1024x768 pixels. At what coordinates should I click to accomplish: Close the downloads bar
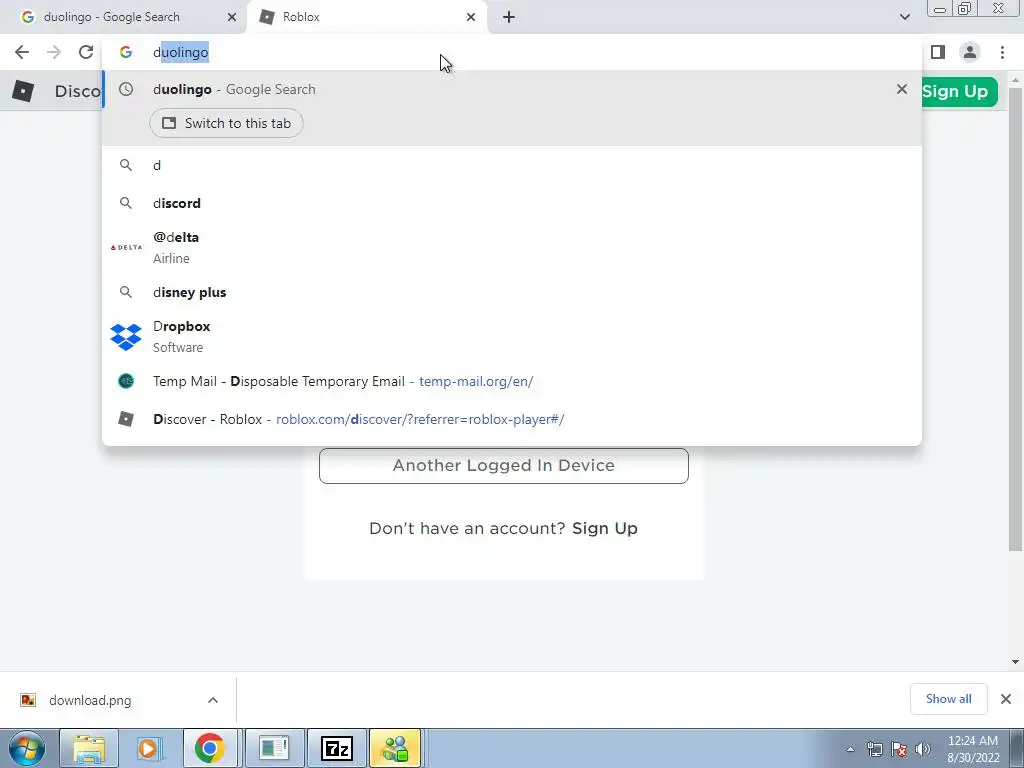tap(1006, 699)
